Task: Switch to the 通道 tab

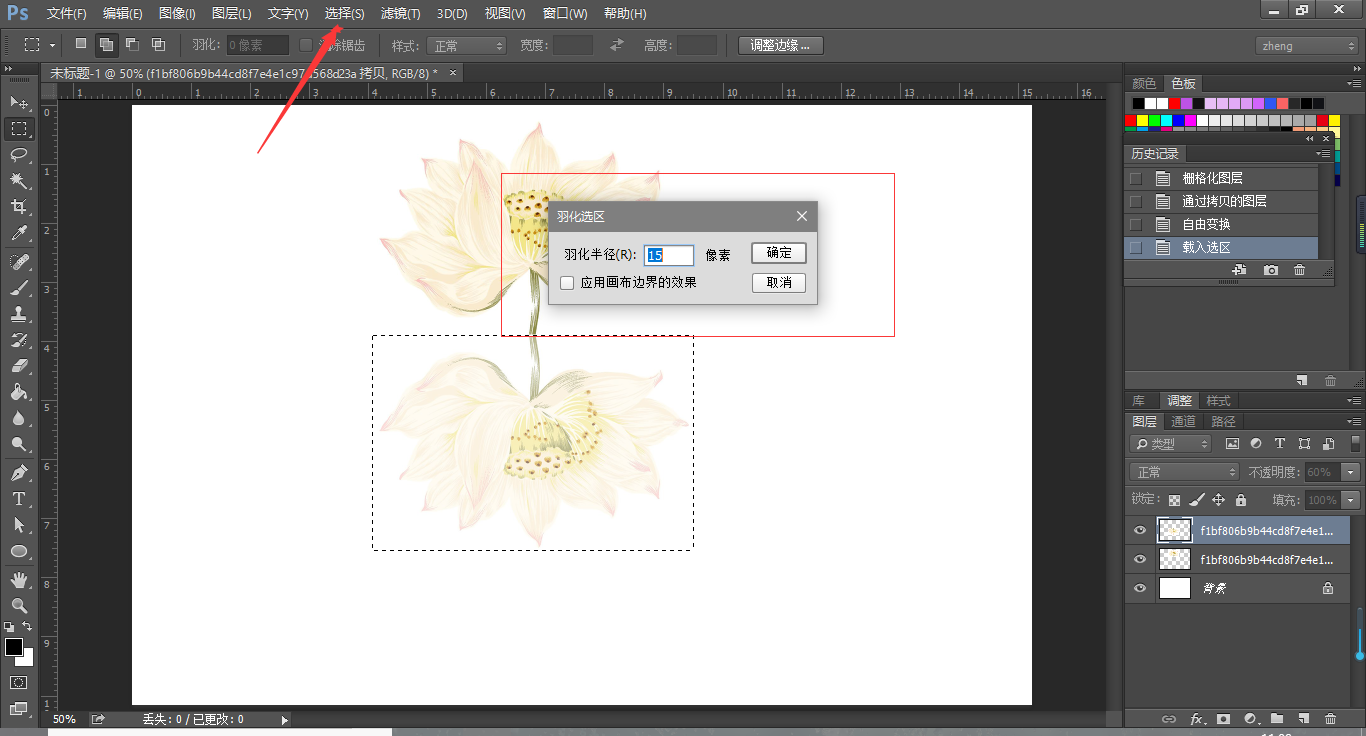Action: coord(1183,421)
